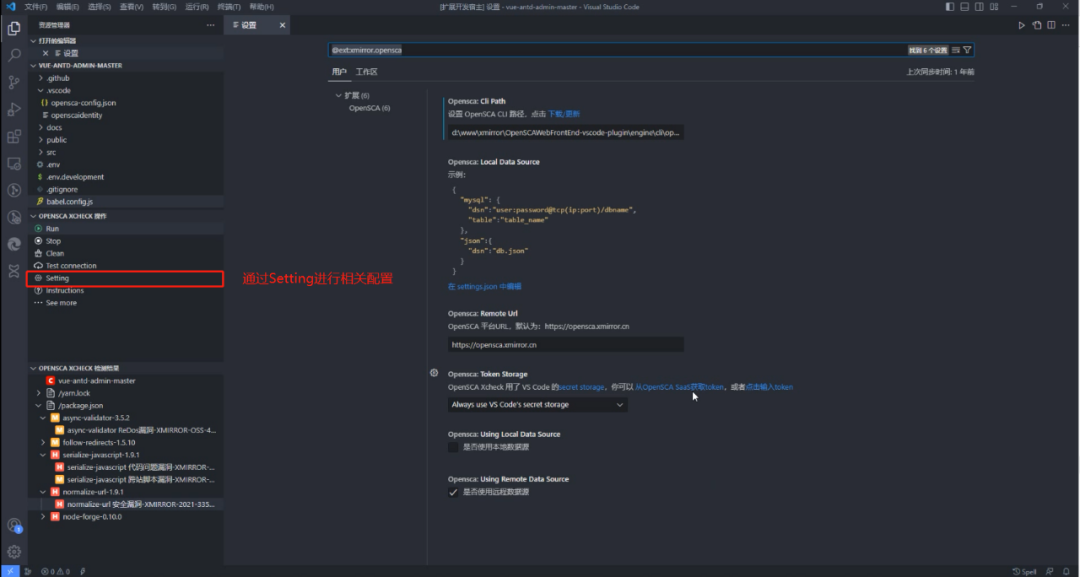Viewport: 1080px width, 577px height.
Task: Close 设置 in the open editors list
Action: coord(45,53)
